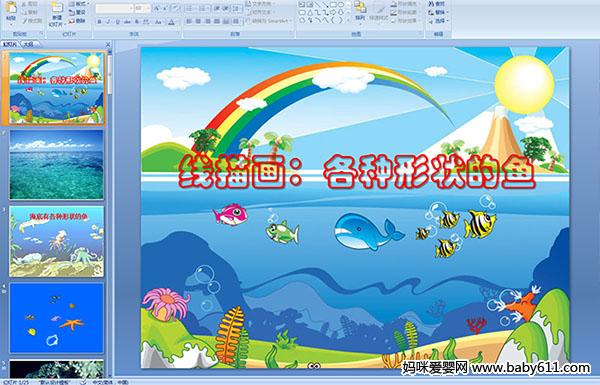Click the Replace icon in Editing group

pyautogui.click(x=437, y=12)
